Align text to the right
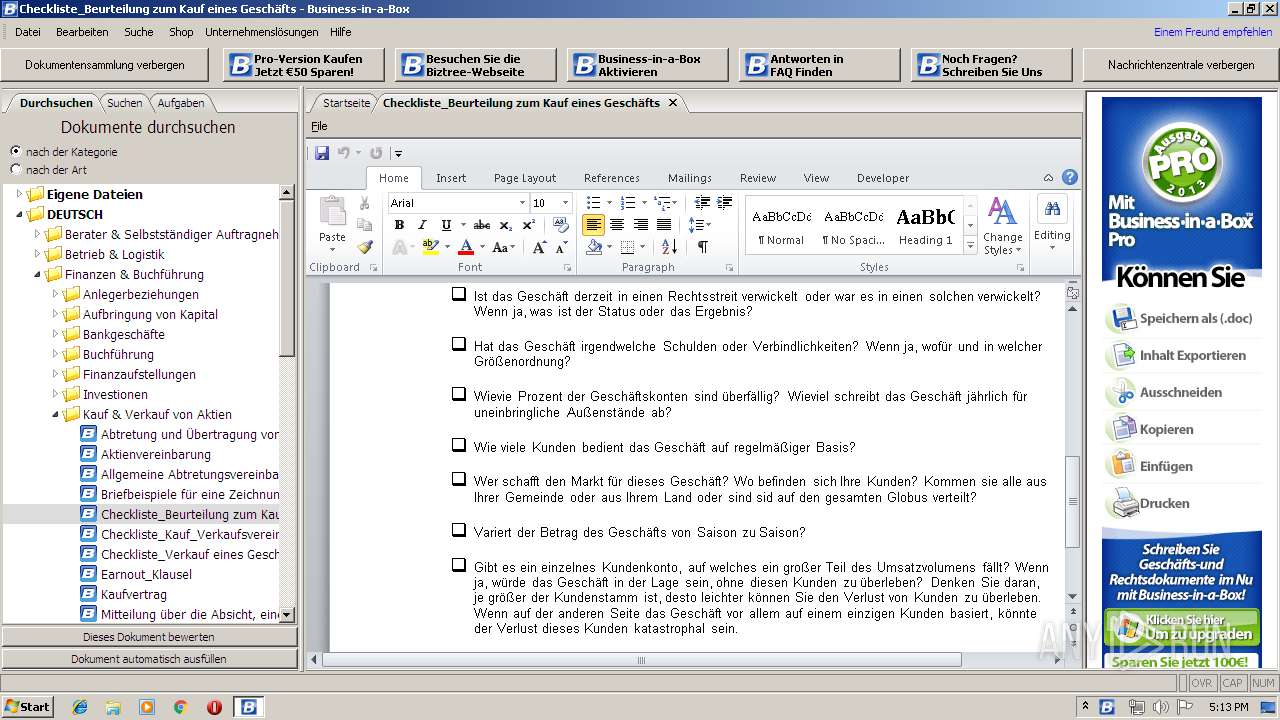The height and width of the screenshot is (720, 1280). pos(641,225)
